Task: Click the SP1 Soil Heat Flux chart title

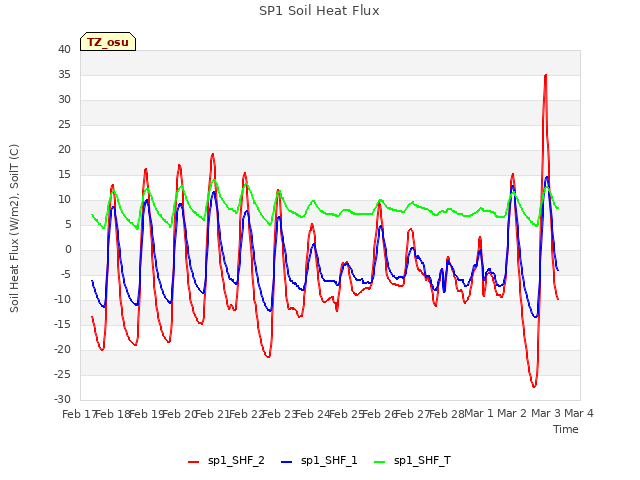Action: point(319,11)
